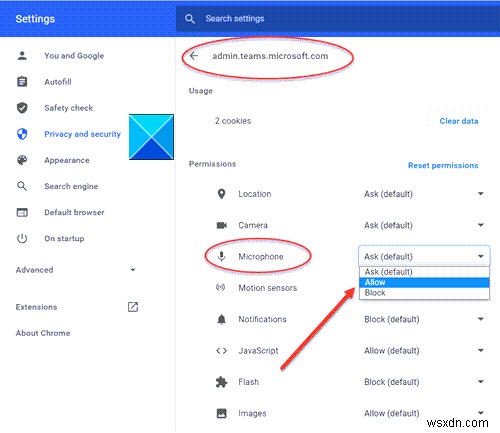Screen dimensions: 500x433
Task: Click the Location pin icon
Action: point(221,194)
